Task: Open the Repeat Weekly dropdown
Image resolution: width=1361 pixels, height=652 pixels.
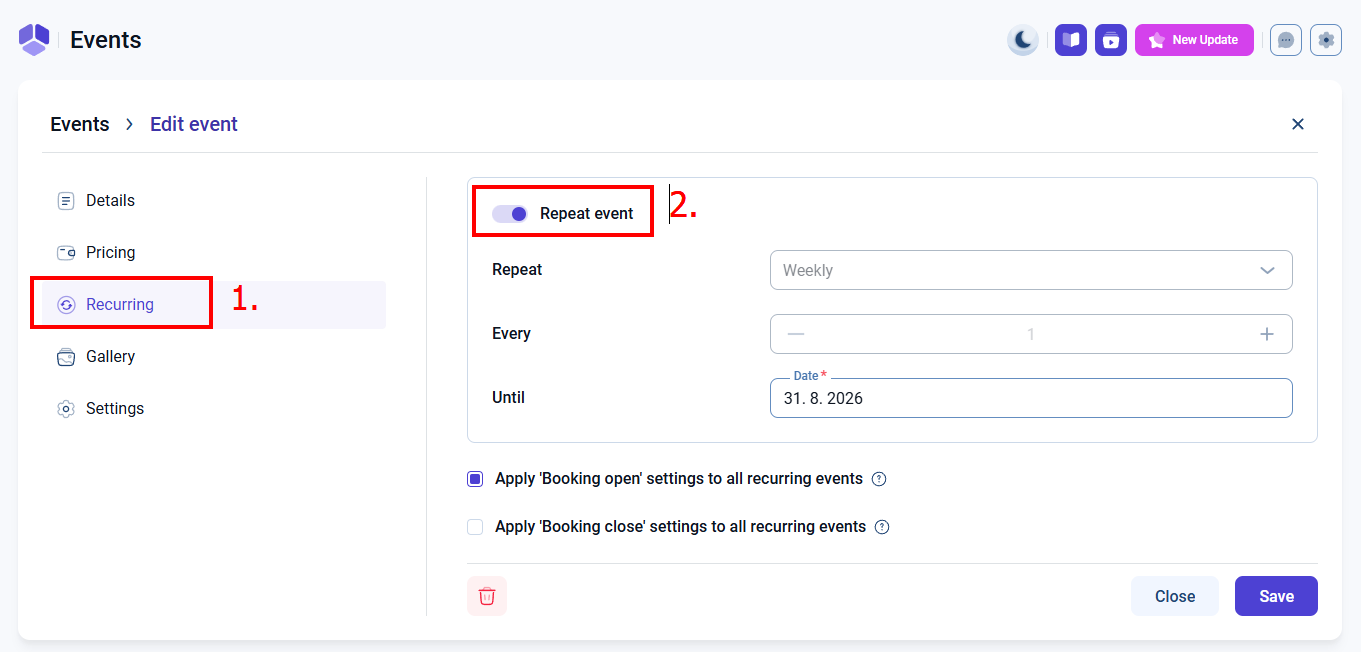Action: 1031,270
